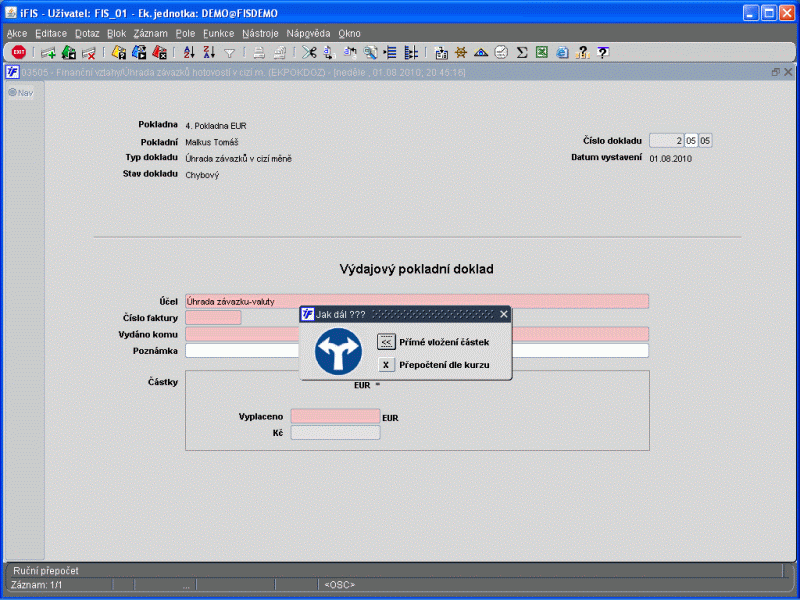Image resolution: width=800 pixels, height=600 pixels.
Task: Close the Jak dál ??? dialog
Action: (x=504, y=314)
